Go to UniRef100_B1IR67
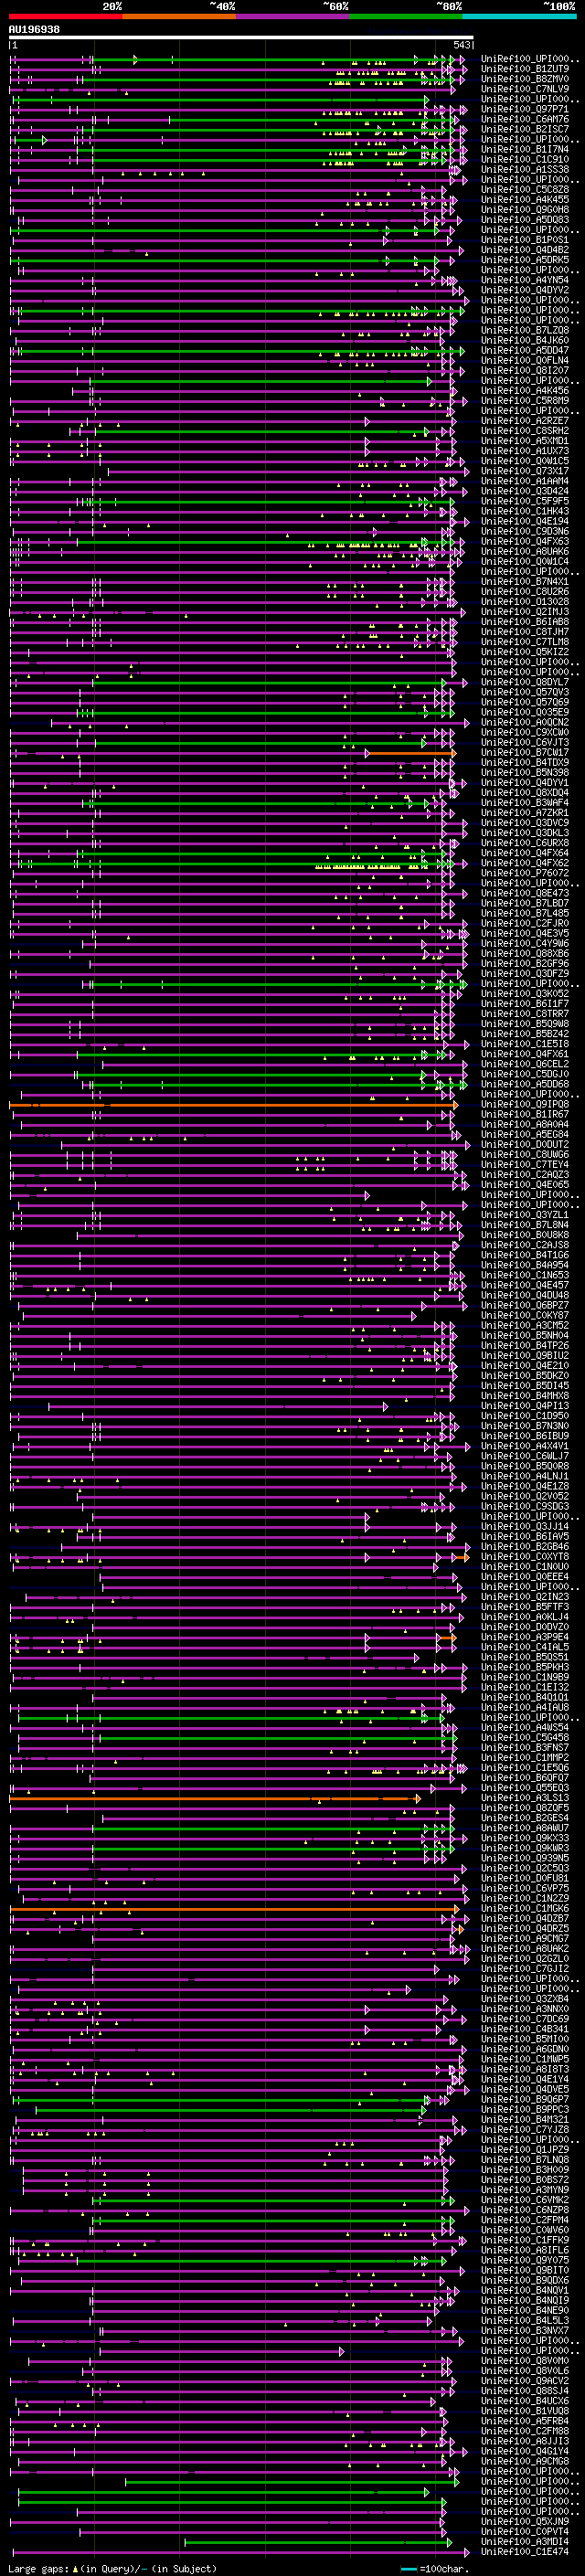This screenshot has width=585, height=2576. [x=525, y=1115]
